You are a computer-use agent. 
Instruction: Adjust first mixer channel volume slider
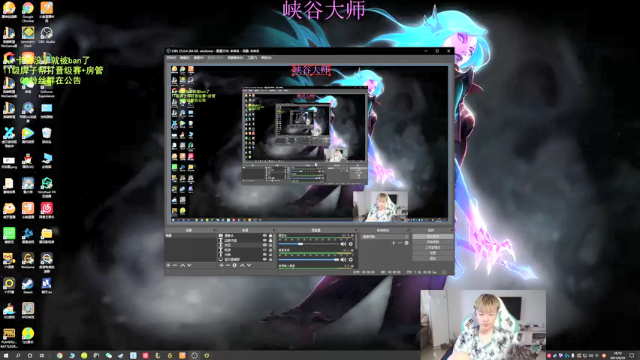[309, 244]
